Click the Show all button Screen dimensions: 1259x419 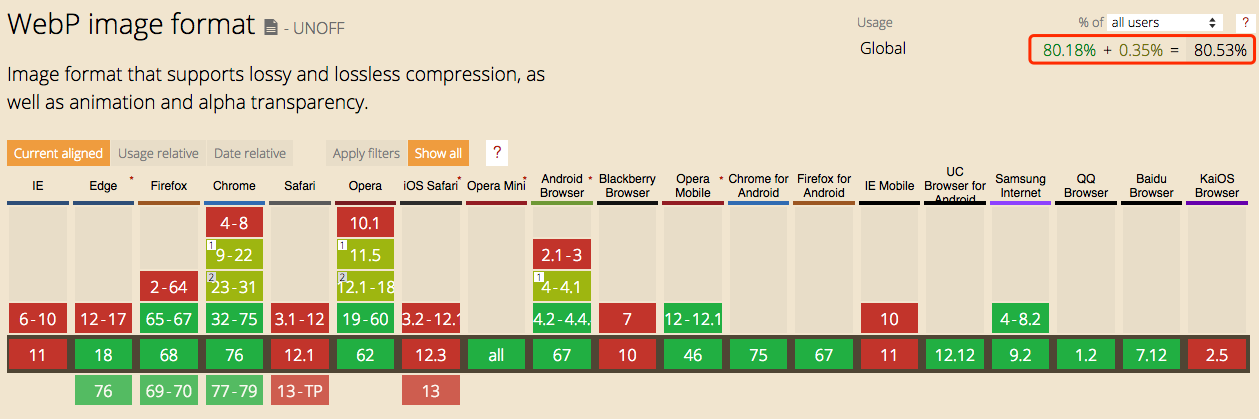tap(438, 153)
